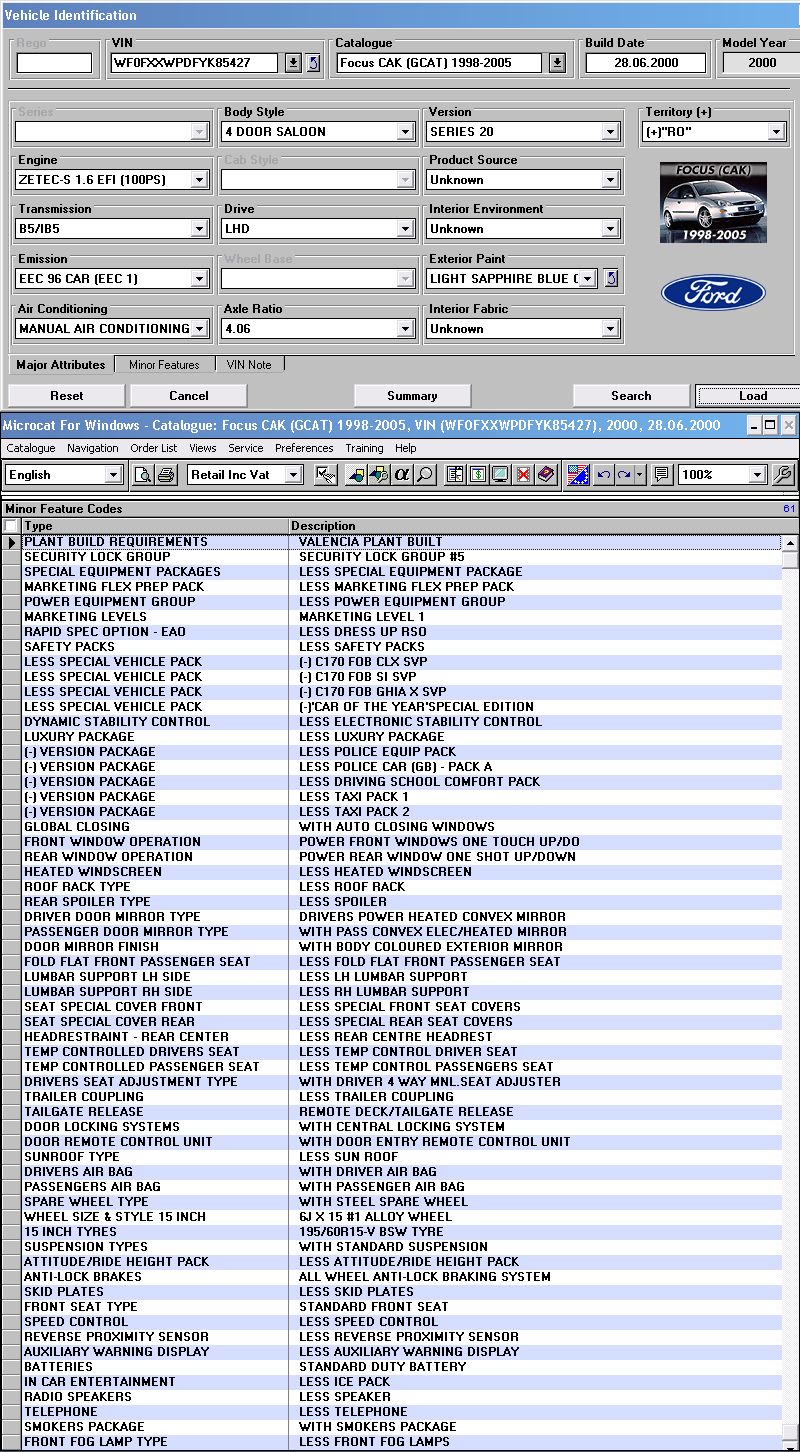Click the alpha symbol toolbar icon
Screen dimensions: 800x1452
coord(402,475)
